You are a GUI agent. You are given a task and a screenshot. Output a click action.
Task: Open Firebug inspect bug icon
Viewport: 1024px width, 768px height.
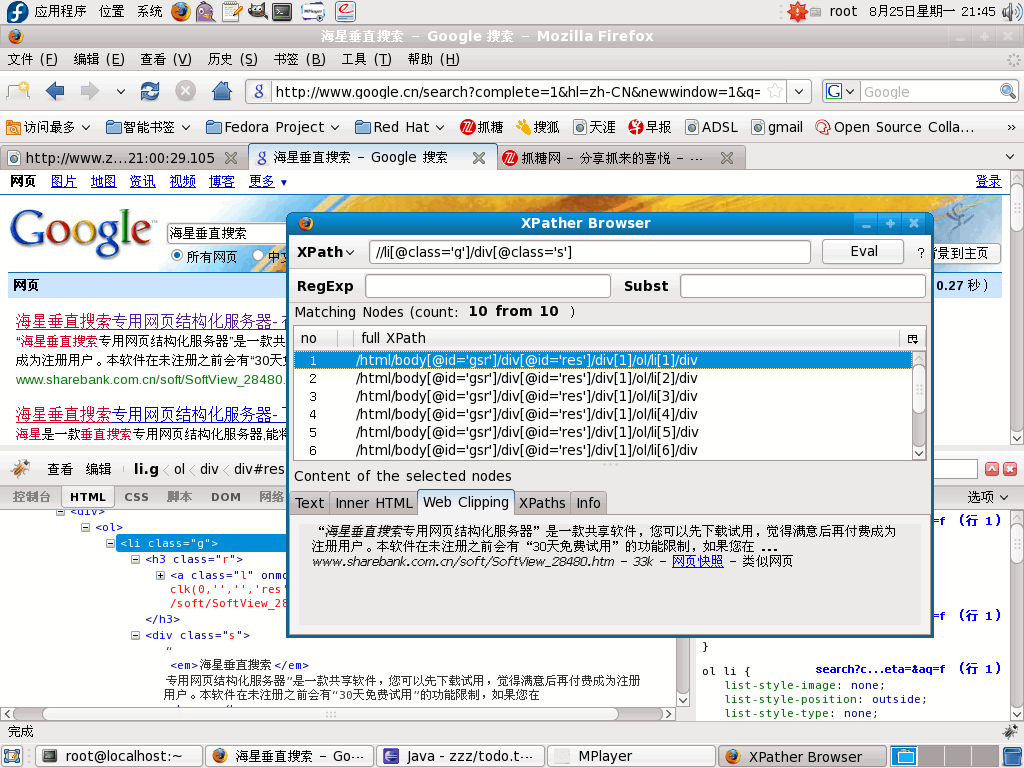point(21,468)
